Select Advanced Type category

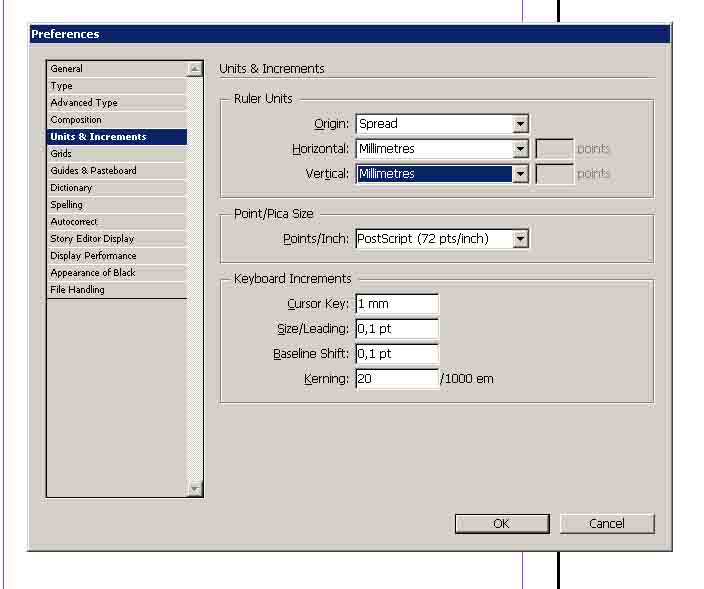tap(117, 103)
